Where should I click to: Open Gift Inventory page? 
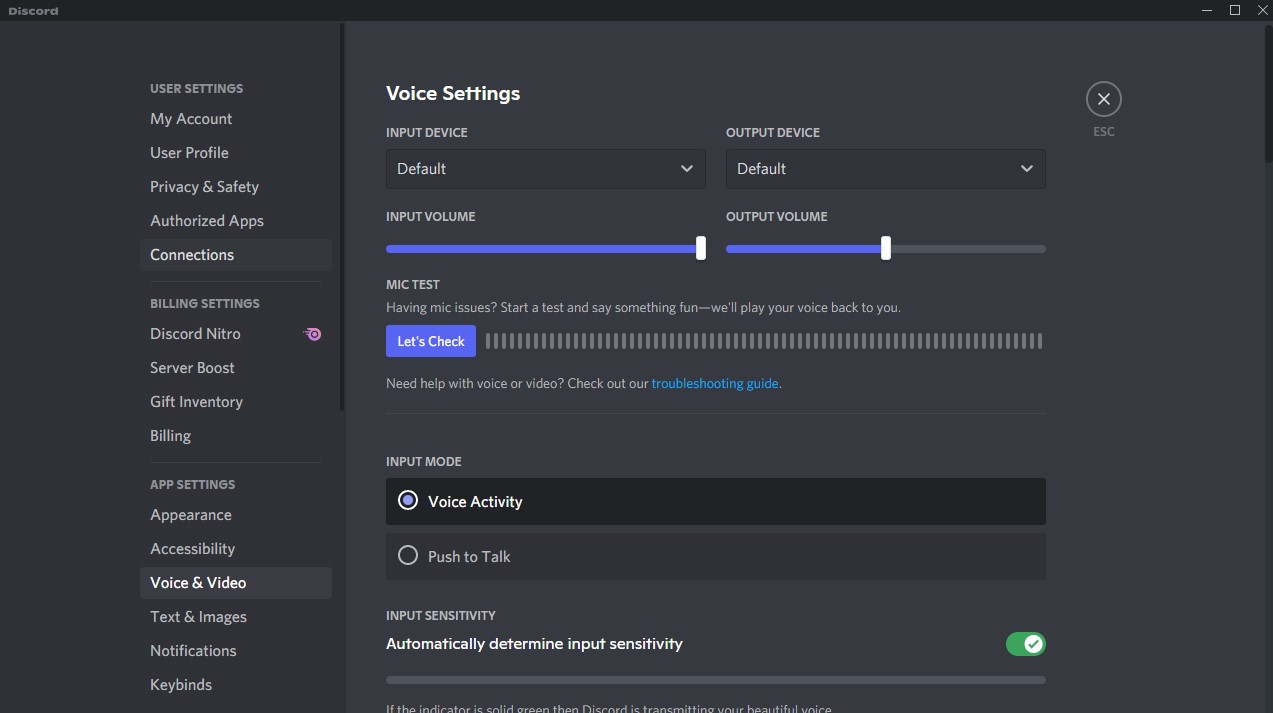[x=236, y=402]
